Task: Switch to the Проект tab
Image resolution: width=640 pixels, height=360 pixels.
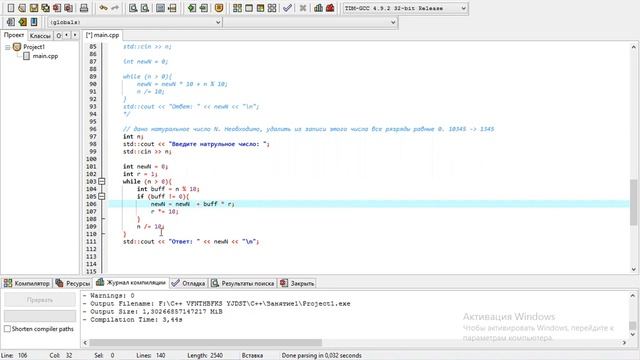Action: point(14,35)
